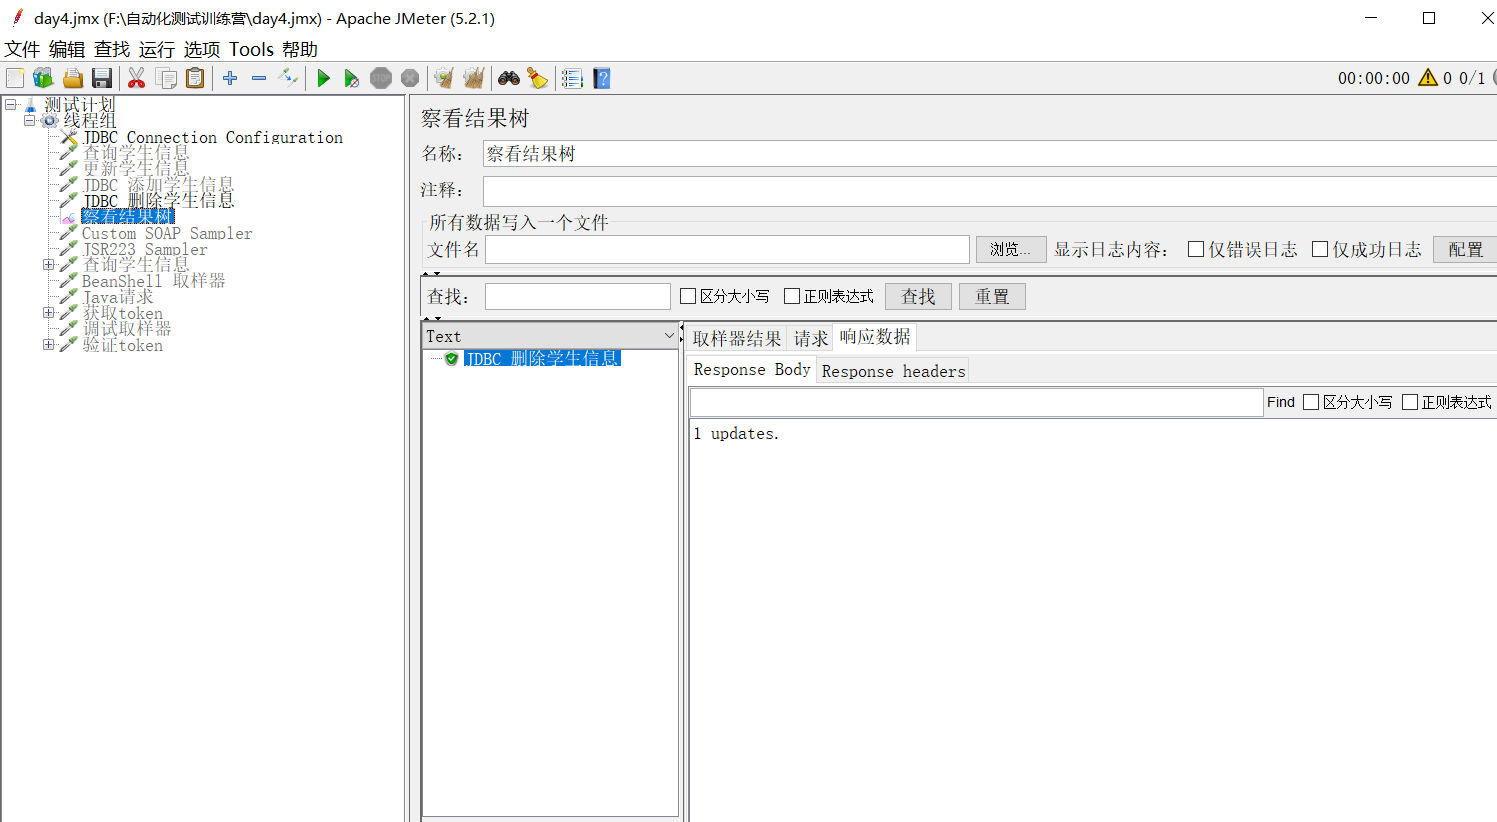Click the Cut scissors icon
Viewport: 1497px width, 822px height.
click(137, 78)
